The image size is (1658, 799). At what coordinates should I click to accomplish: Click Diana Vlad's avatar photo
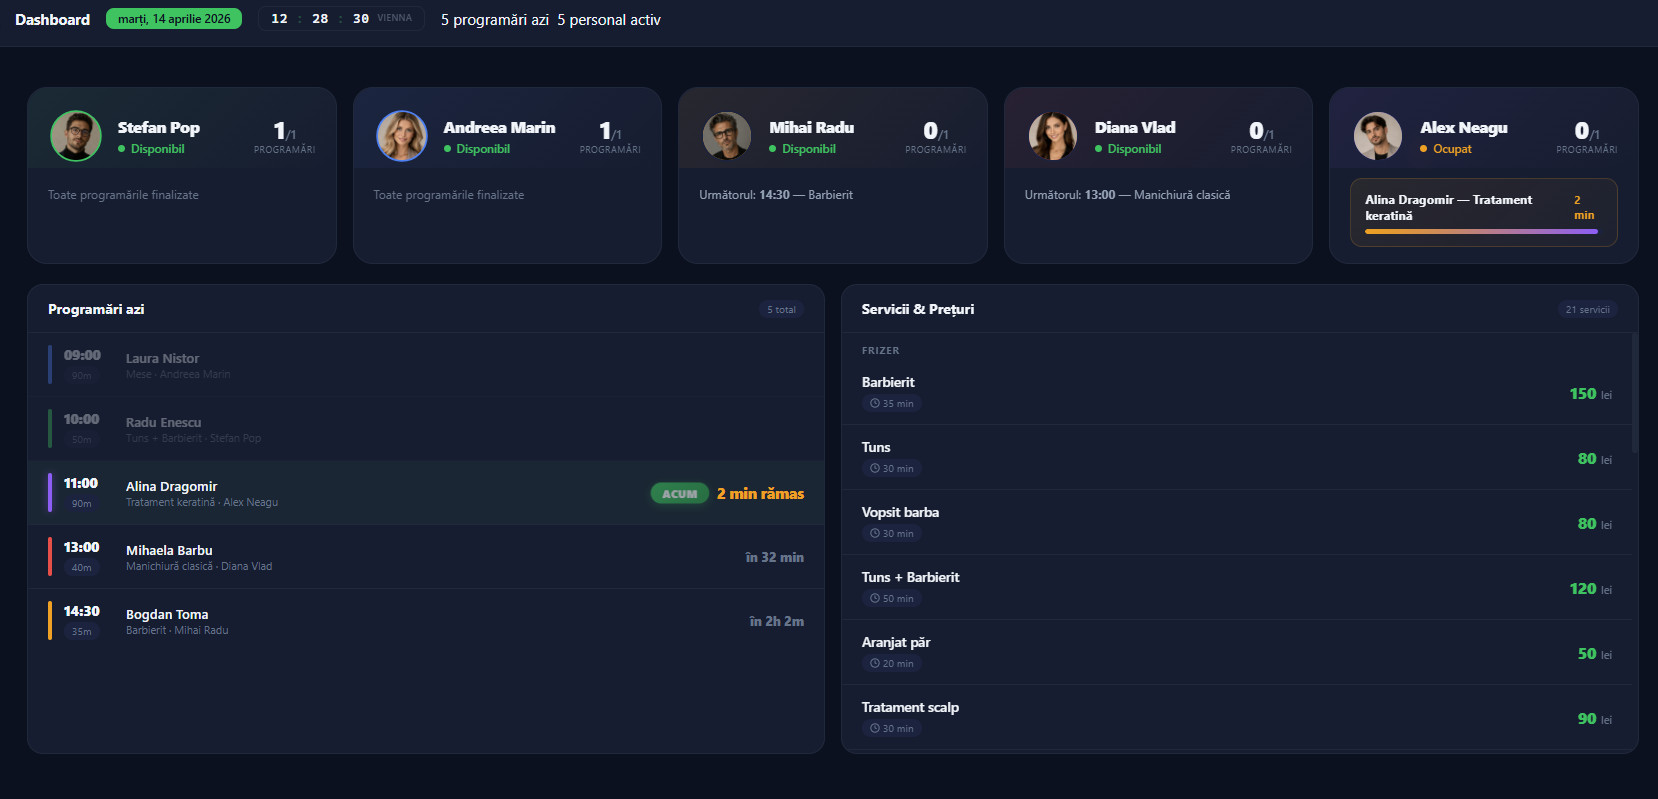point(1053,136)
